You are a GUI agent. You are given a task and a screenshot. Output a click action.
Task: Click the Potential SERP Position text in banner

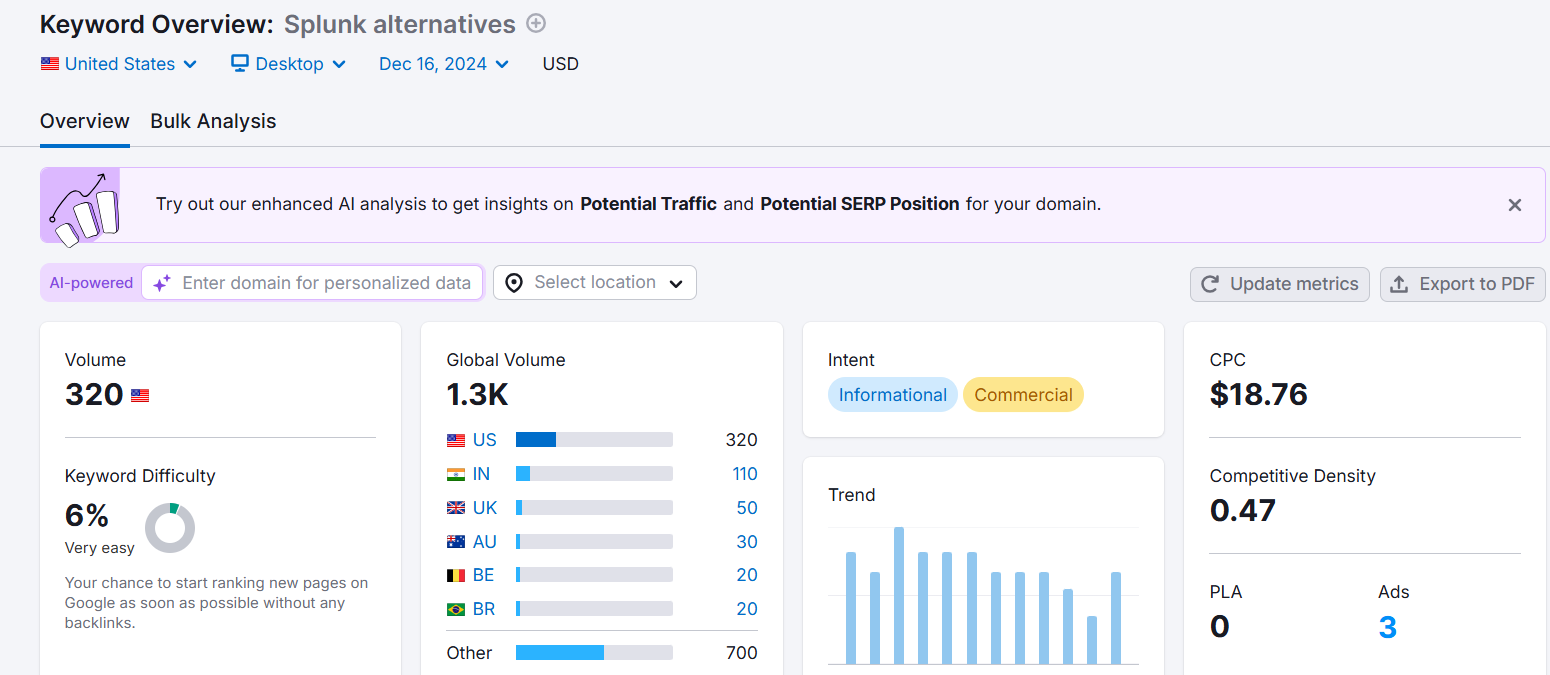coord(860,204)
